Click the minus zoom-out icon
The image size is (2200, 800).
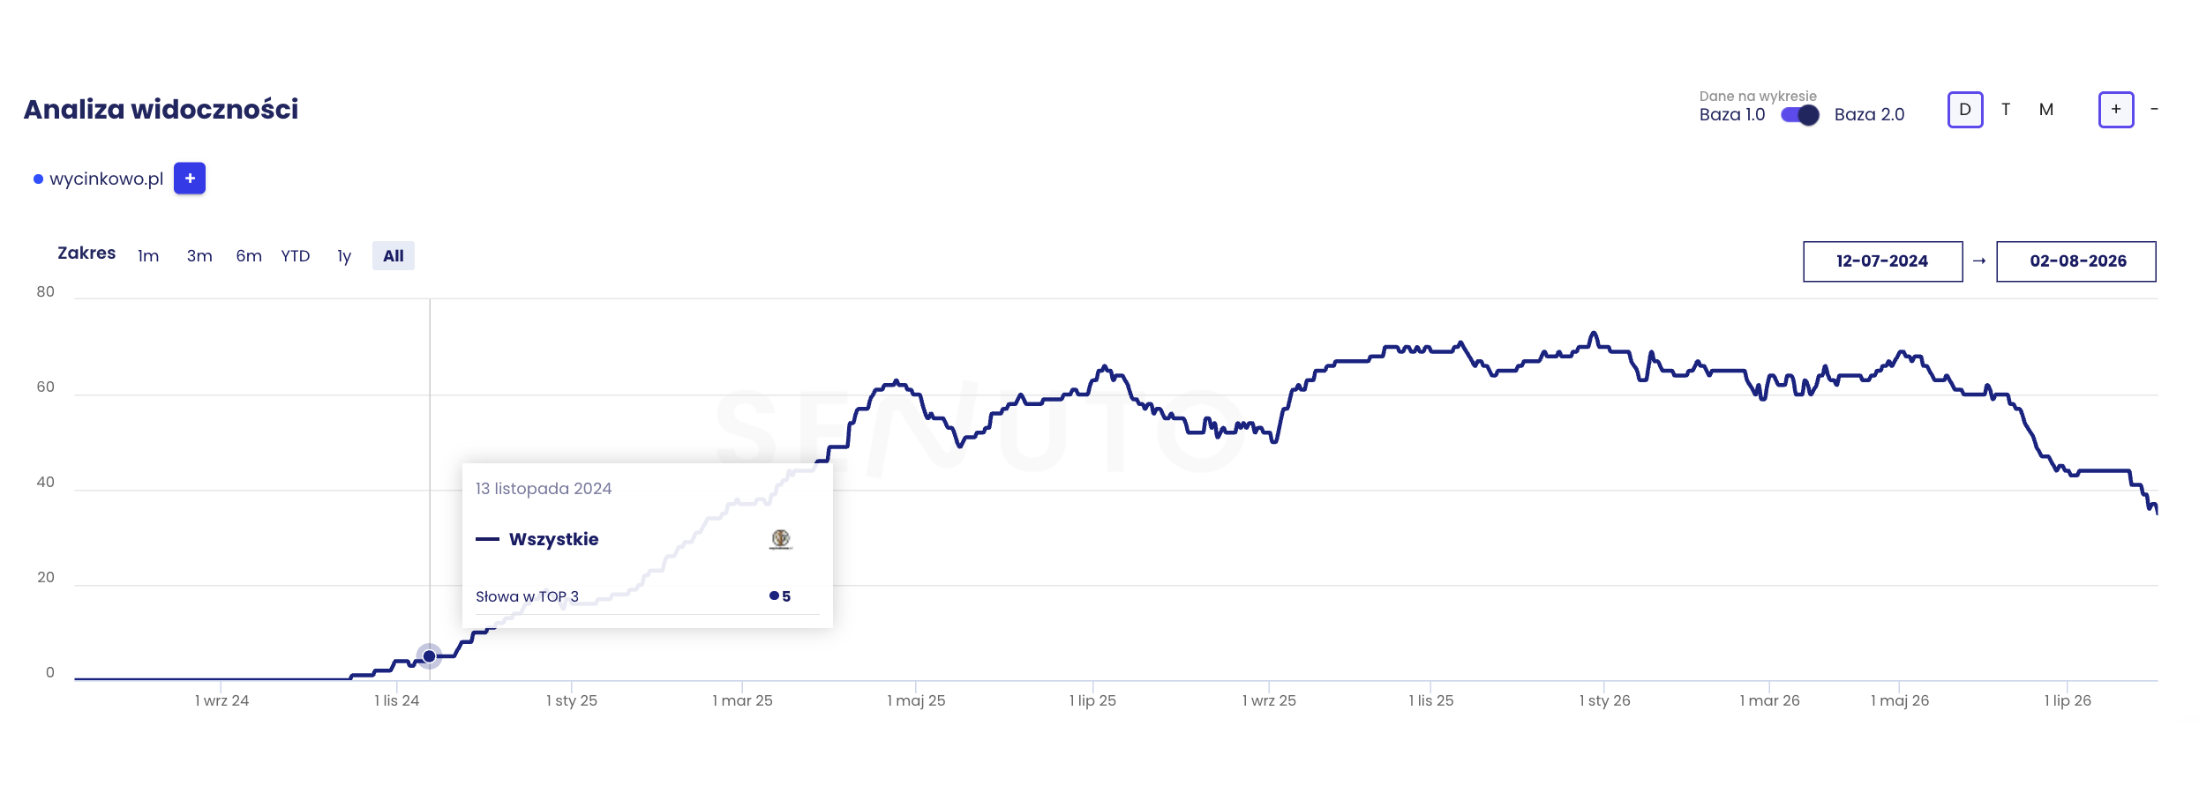tap(2154, 109)
